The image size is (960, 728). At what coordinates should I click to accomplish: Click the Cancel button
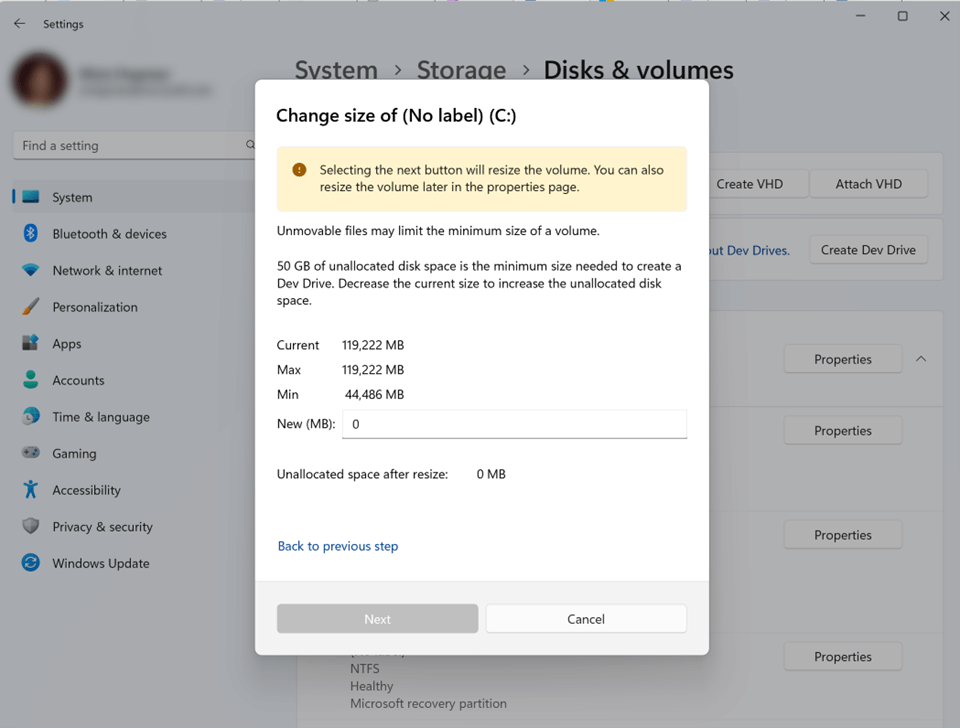585,618
